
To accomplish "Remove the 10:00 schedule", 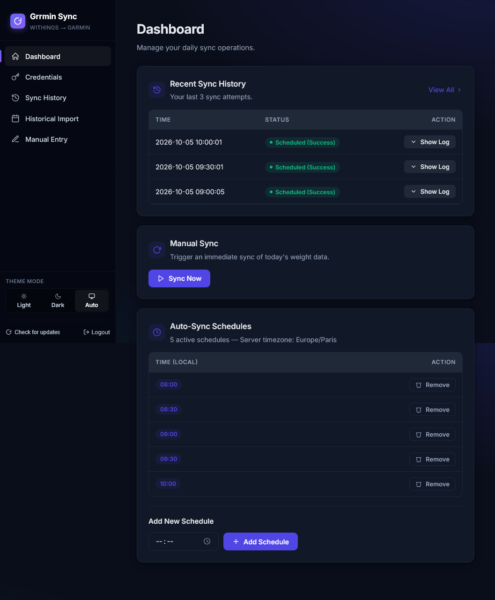I will (x=432, y=484).
